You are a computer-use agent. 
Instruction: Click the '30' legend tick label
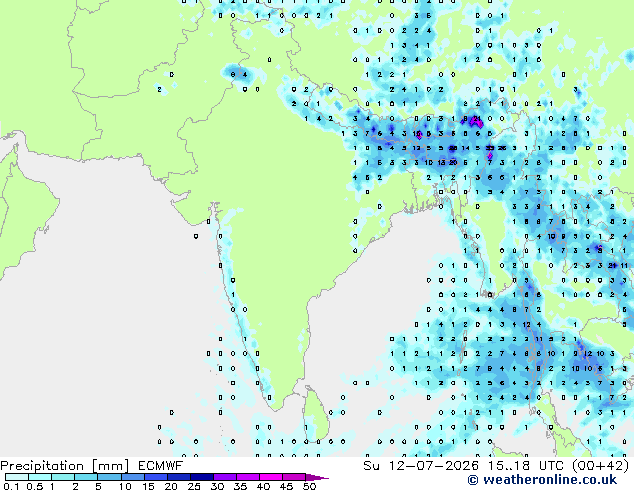[x=218, y=486]
